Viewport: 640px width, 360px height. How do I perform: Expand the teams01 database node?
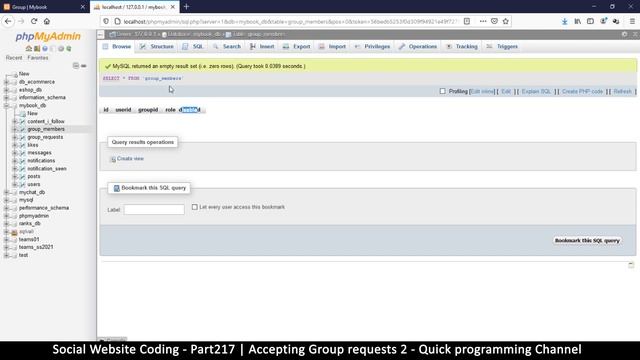point(7,240)
